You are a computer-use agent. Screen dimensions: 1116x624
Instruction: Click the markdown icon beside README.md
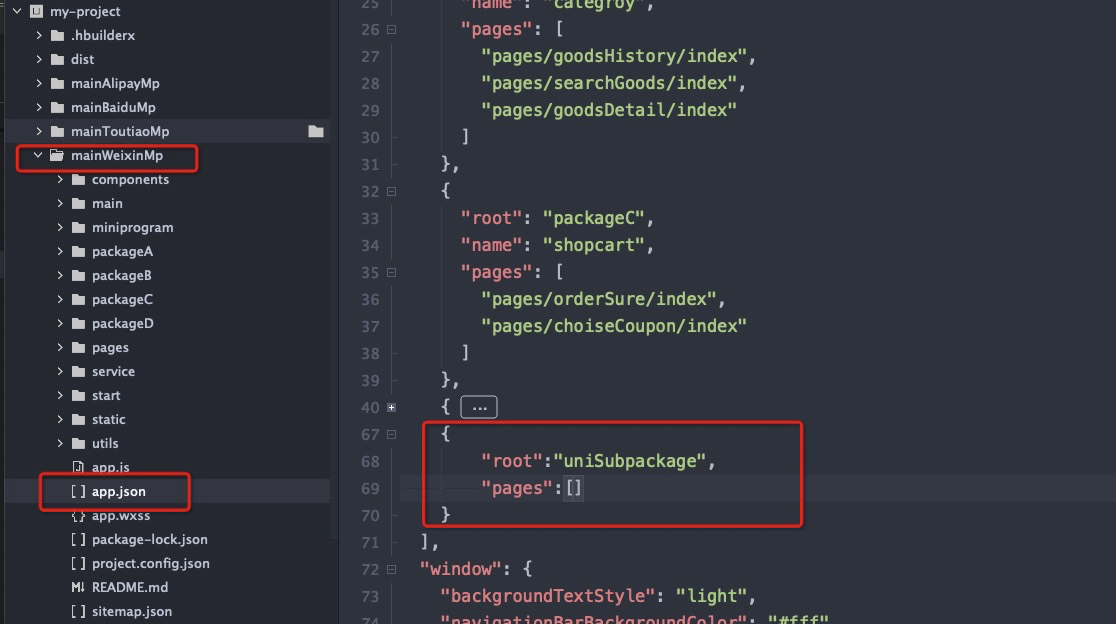(78, 587)
